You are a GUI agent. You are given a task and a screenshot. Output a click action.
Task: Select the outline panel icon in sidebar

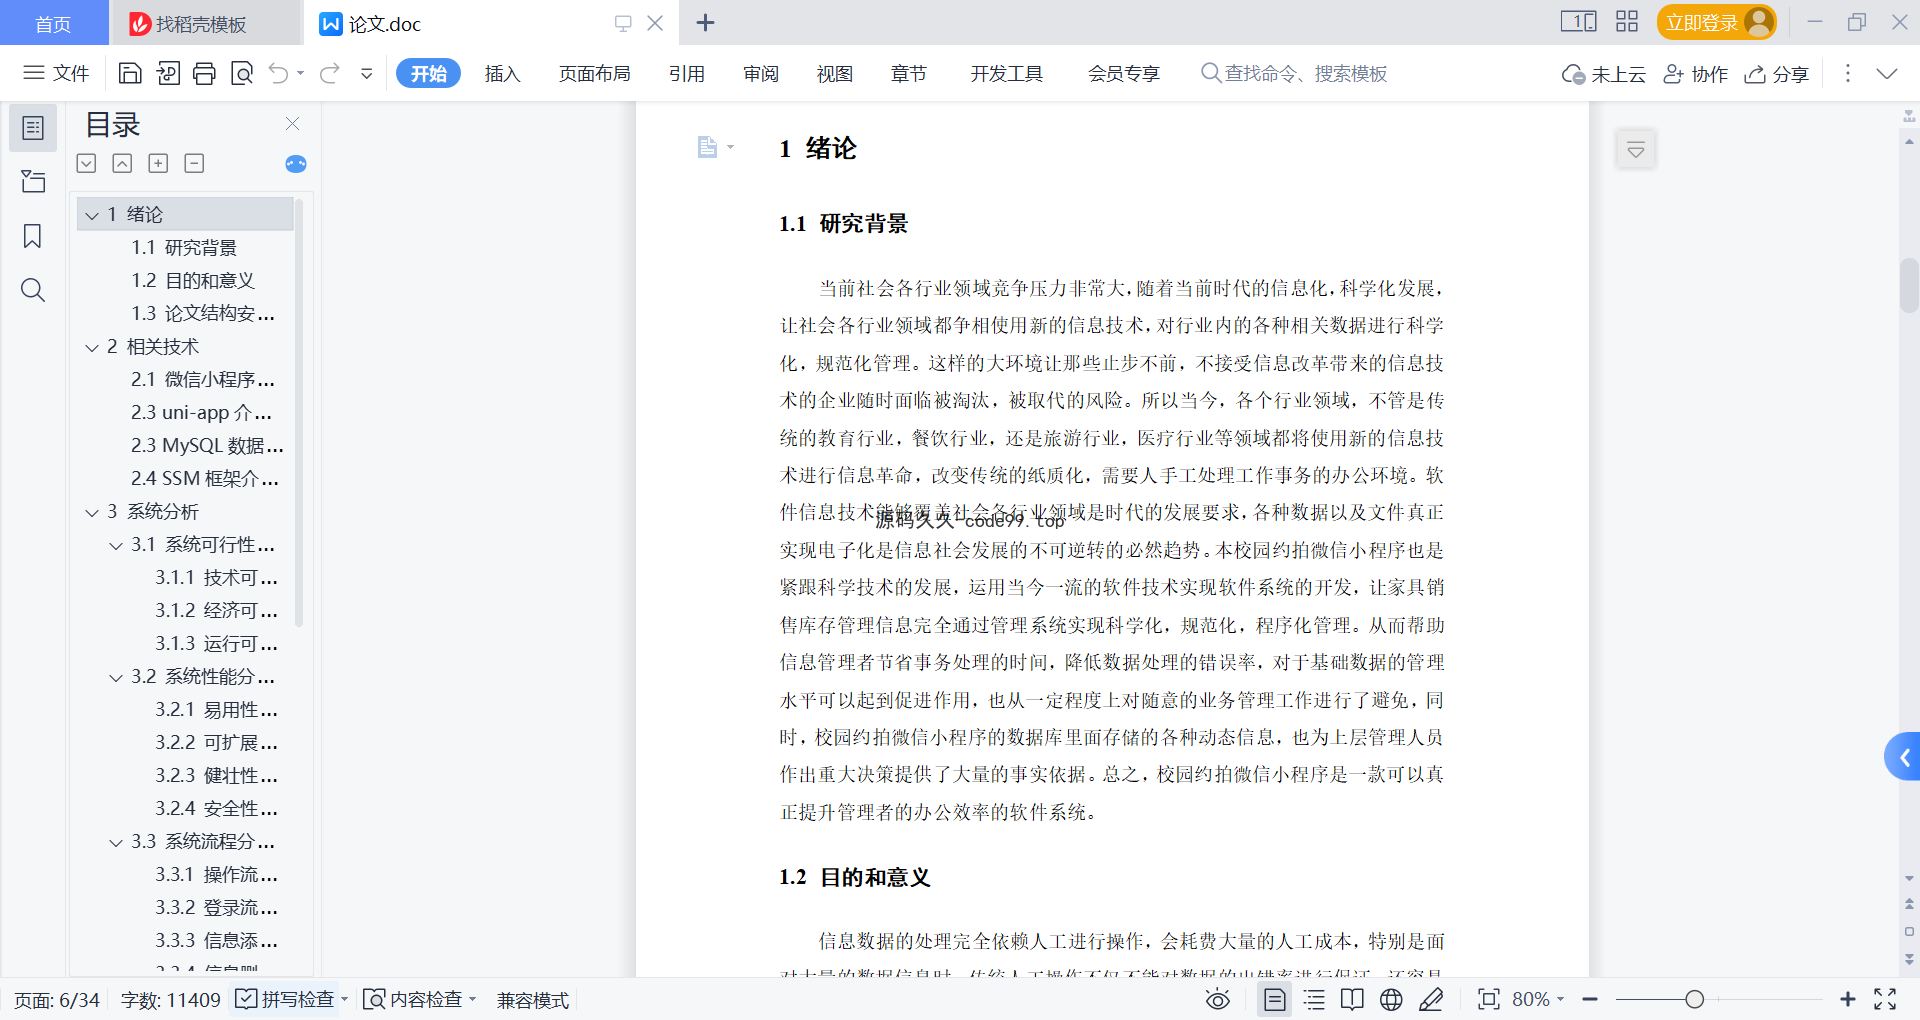coord(33,128)
